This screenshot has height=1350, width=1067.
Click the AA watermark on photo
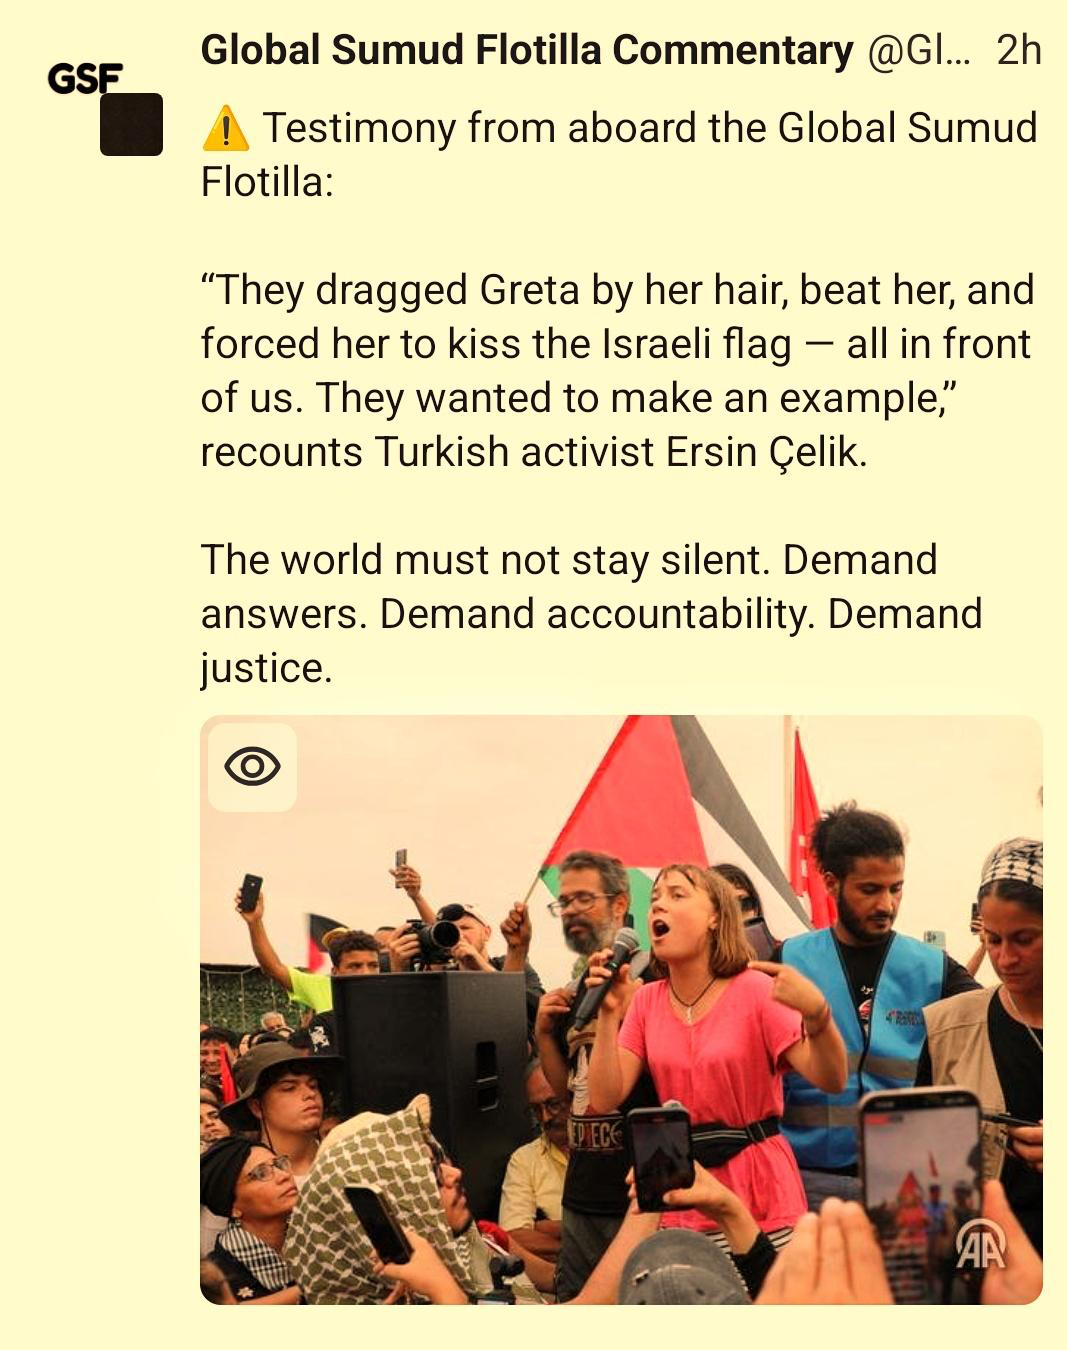coord(981,1246)
